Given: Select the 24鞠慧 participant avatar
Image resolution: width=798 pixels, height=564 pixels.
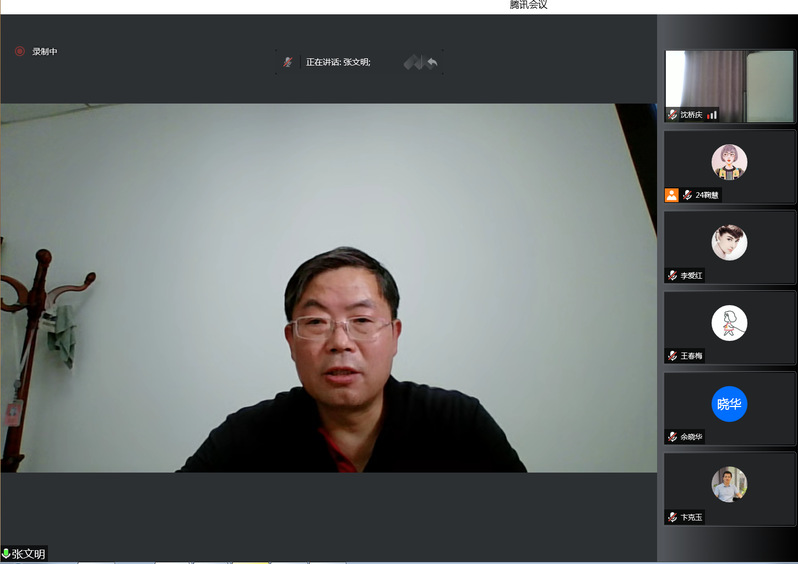Looking at the screenshot, I should [x=729, y=161].
